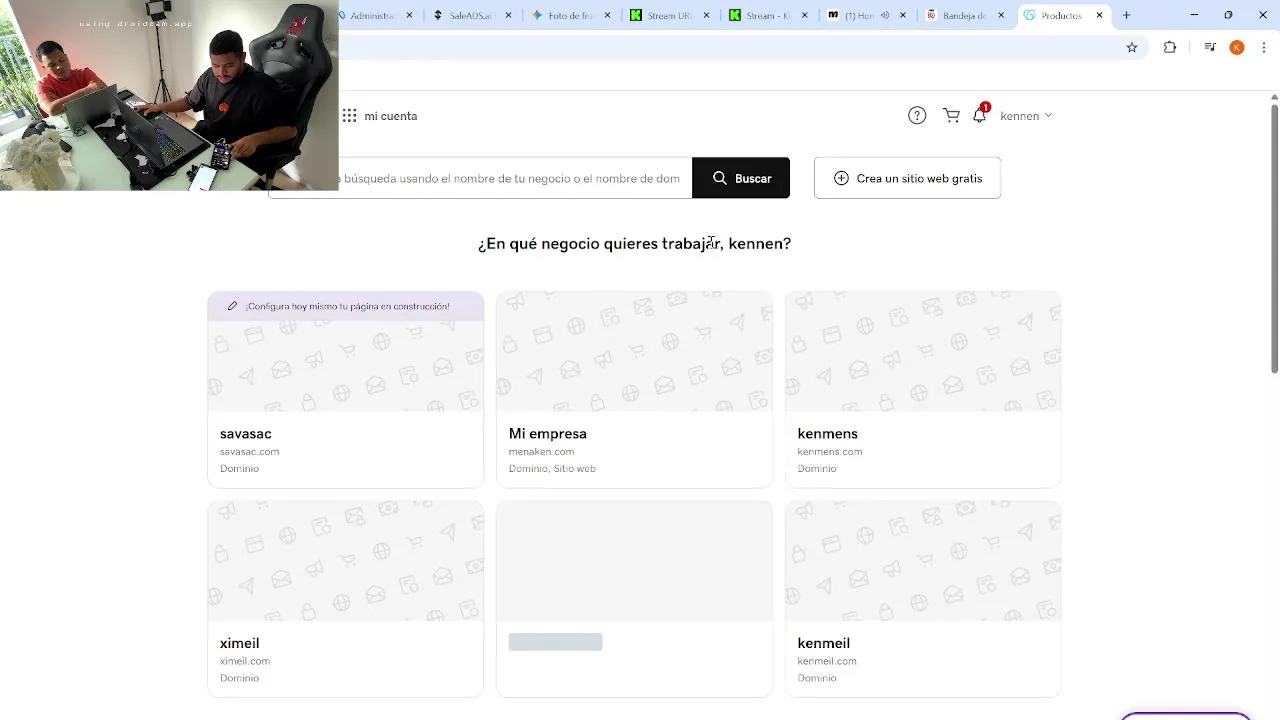Open the kenmens business card title
Image resolution: width=1280 pixels, height=720 pixels.
[828, 434]
